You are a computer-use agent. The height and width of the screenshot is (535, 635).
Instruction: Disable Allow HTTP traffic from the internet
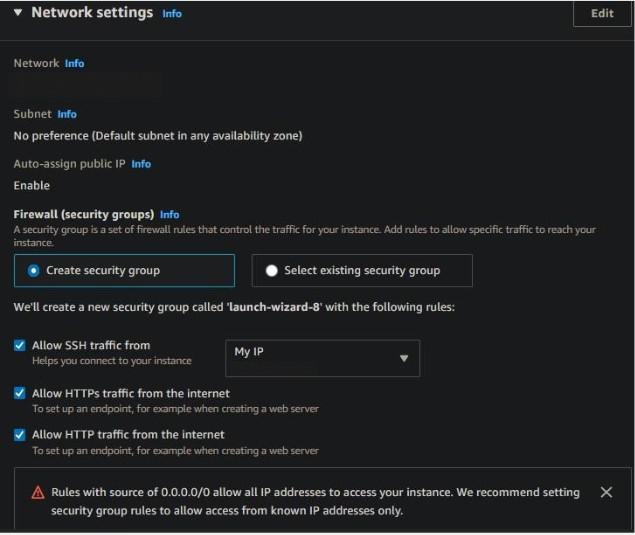tap(20, 434)
